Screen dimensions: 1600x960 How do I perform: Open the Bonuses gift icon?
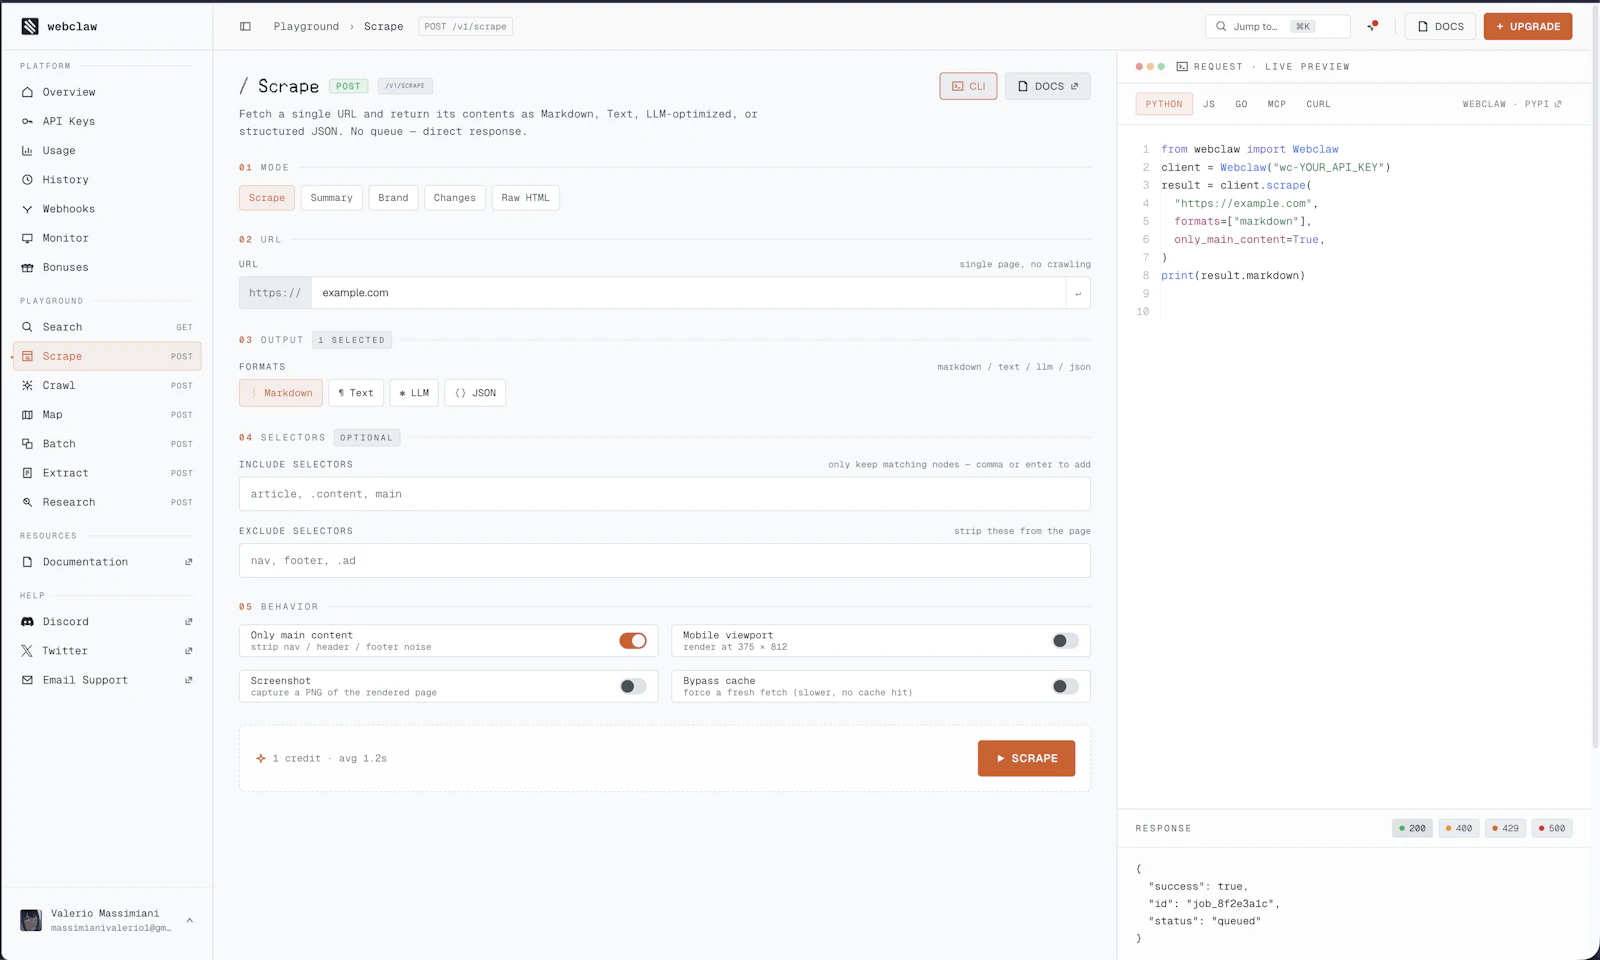(x=27, y=268)
